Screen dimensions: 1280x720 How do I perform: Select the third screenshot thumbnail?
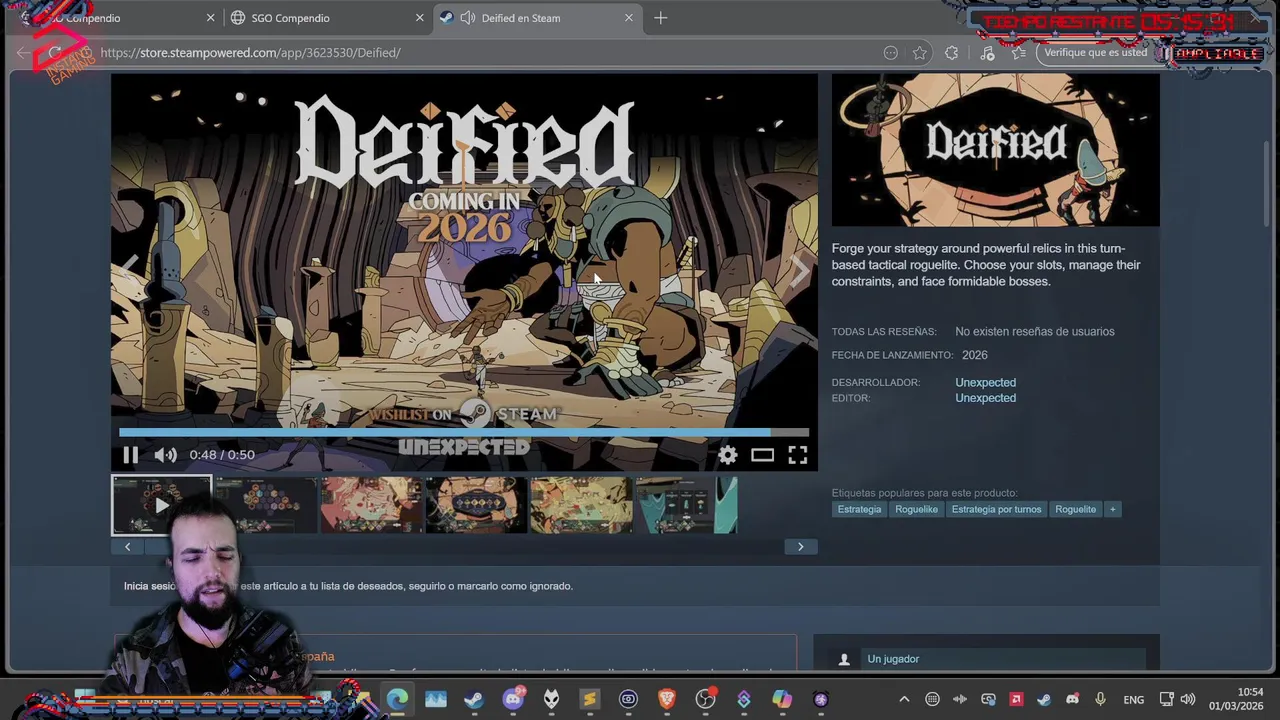point(371,505)
